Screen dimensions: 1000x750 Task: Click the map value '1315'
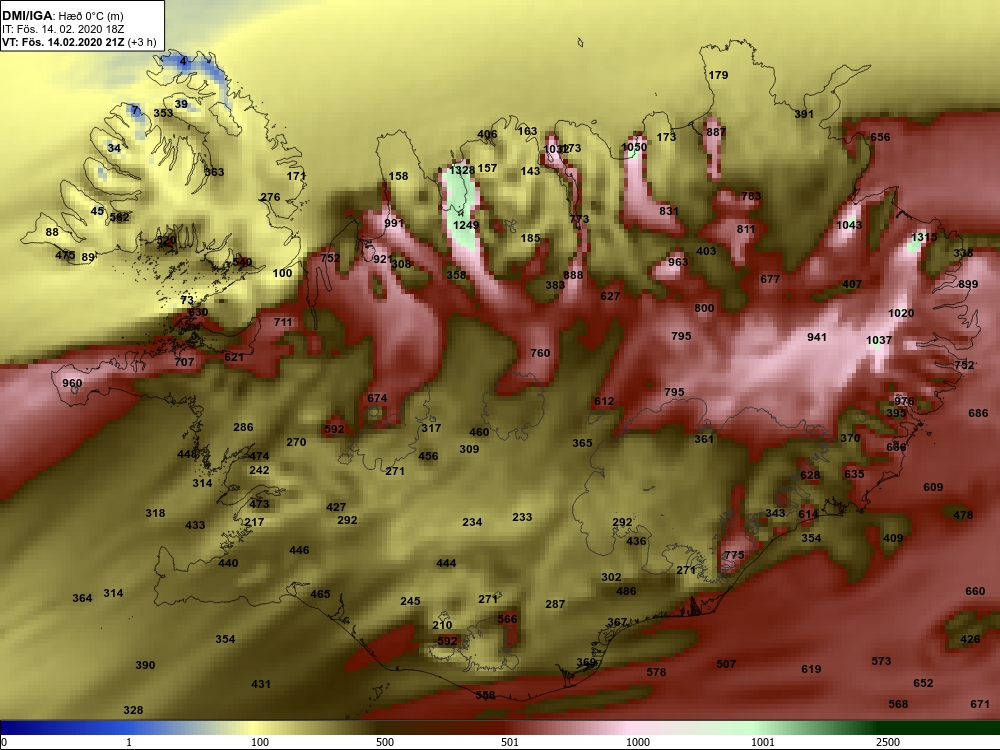(923, 237)
